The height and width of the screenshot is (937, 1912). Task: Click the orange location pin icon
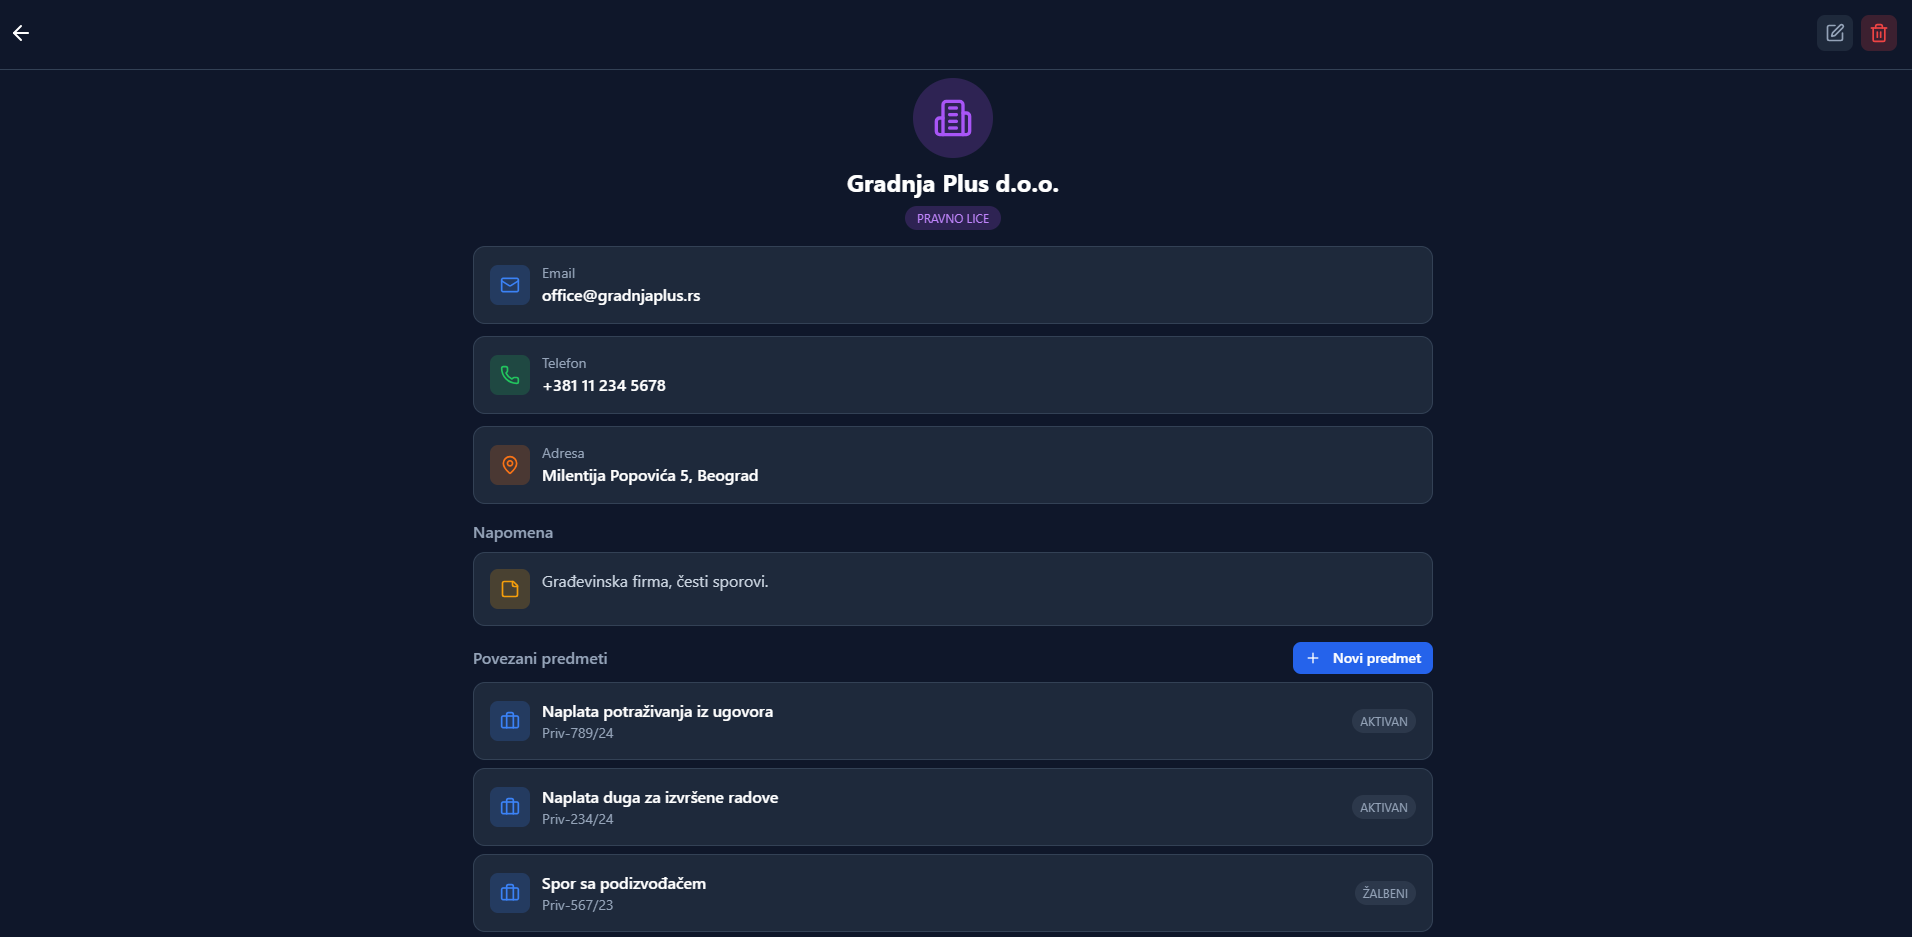[510, 465]
